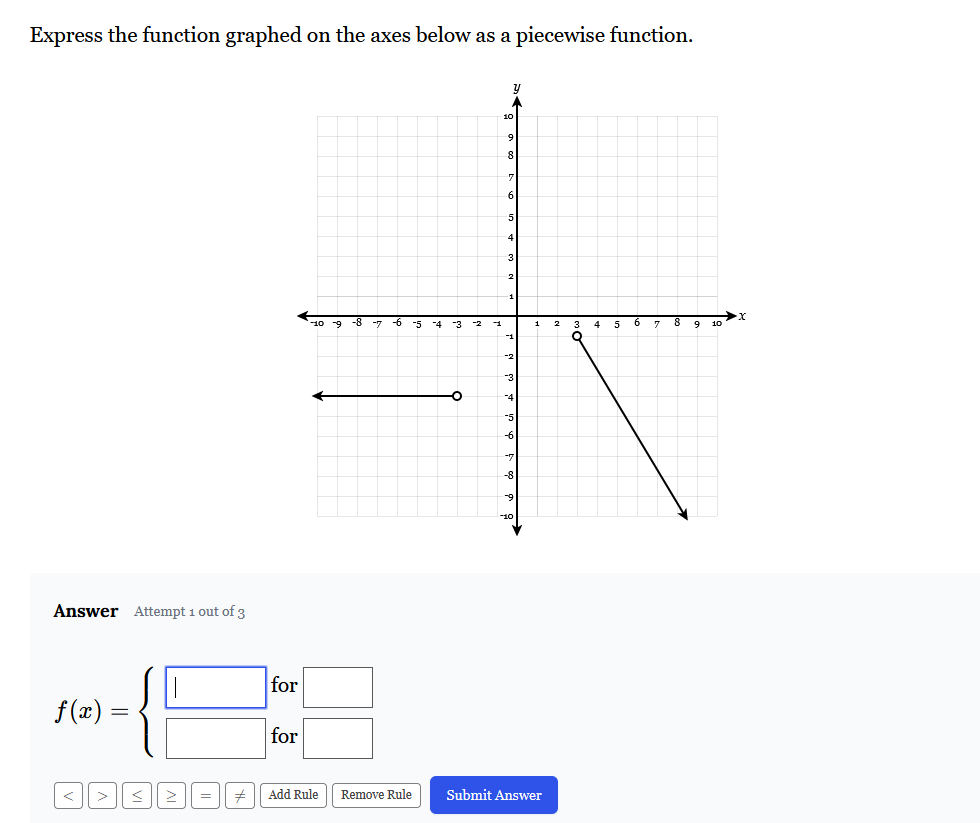The height and width of the screenshot is (823, 980).
Task: Insert the greater-than-or-equal-to symbol
Action: click(x=169, y=795)
